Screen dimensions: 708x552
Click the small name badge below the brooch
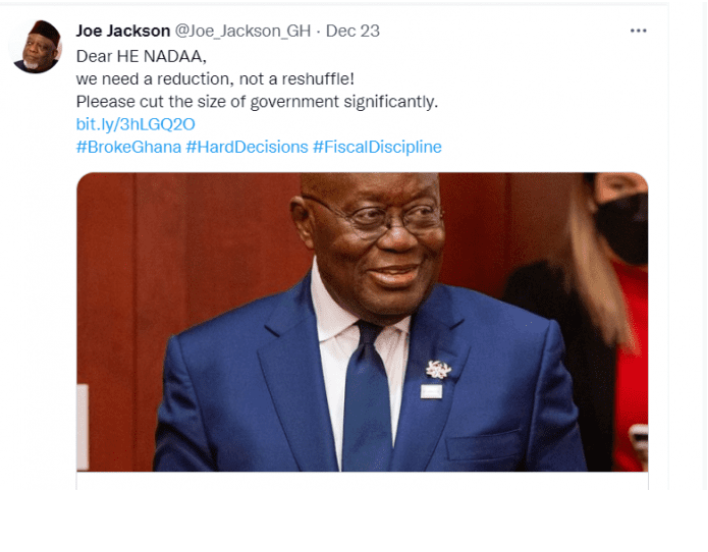431,391
